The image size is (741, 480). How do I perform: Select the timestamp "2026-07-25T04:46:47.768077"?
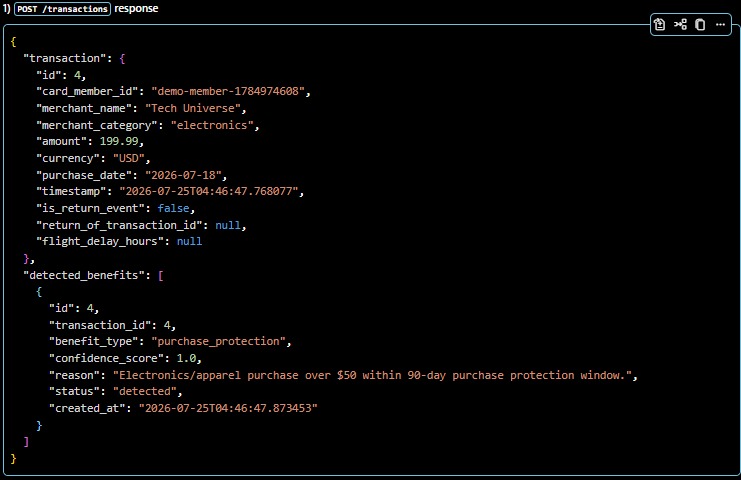tap(208, 191)
